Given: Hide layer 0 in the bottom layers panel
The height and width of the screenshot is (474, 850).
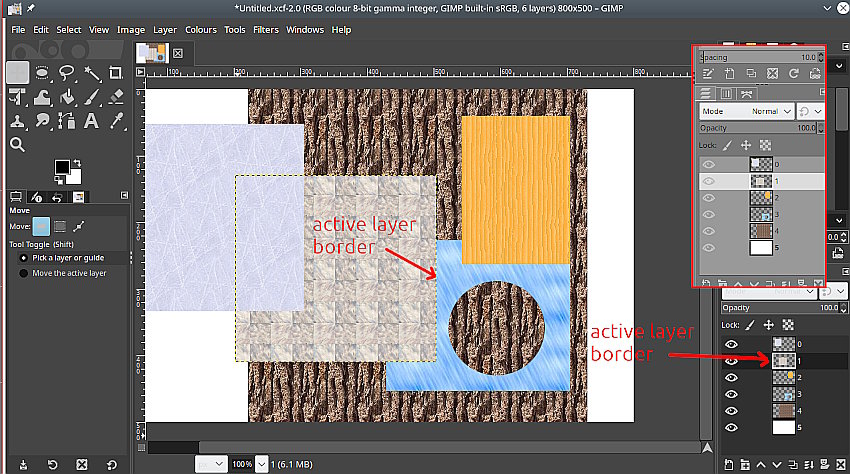Looking at the screenshot, I should [x=731, y=344].
